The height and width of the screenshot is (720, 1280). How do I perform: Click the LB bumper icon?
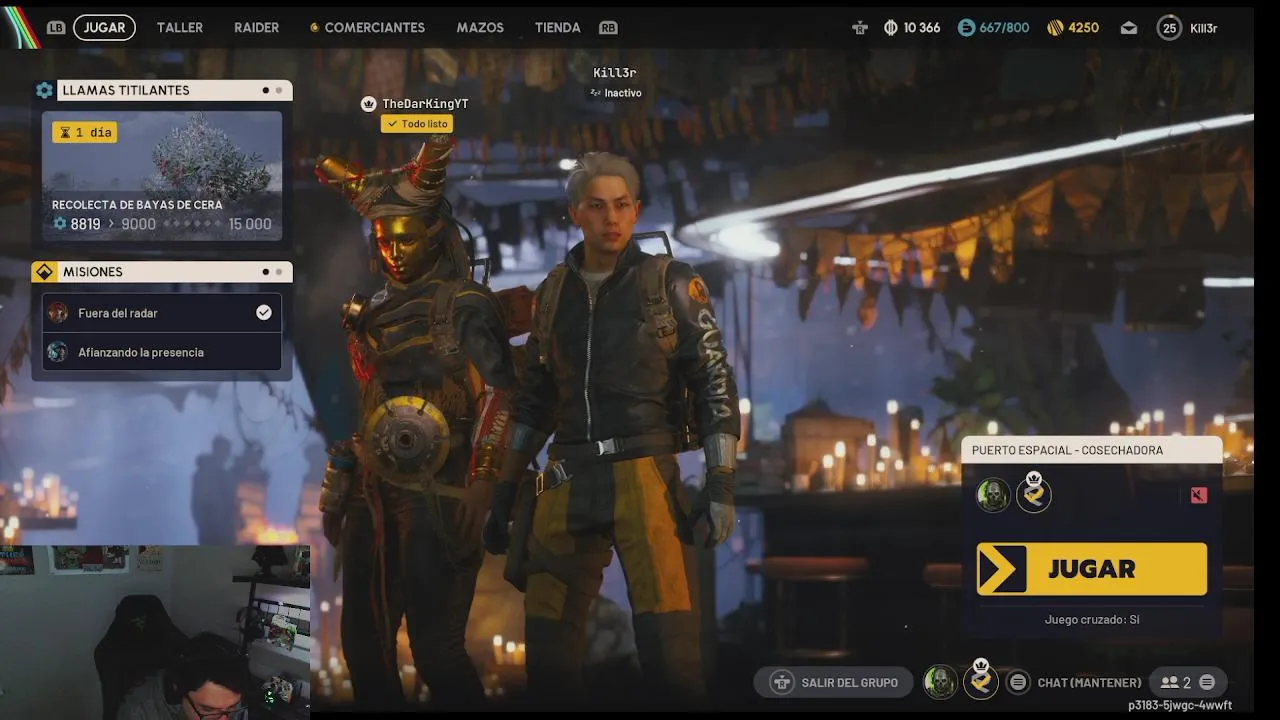pyautogui.click(x=56, y=27)
